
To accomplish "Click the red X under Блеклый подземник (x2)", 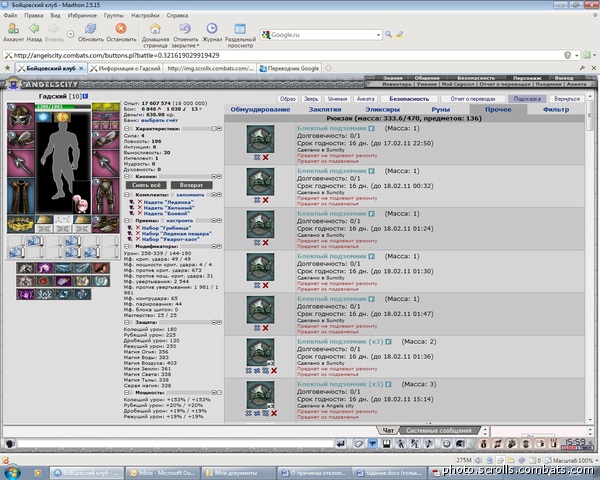I will [x=274, y=371].
